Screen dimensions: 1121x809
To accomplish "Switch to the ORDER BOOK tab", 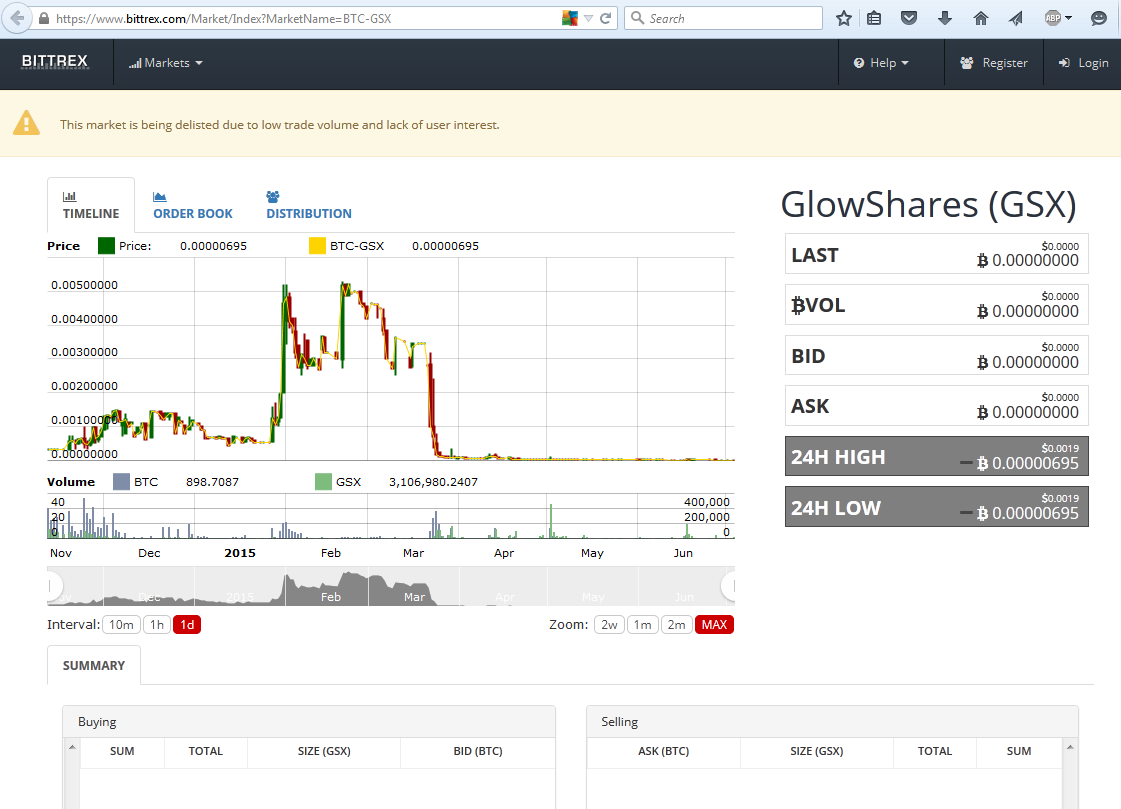I will [x=192, y=205].
